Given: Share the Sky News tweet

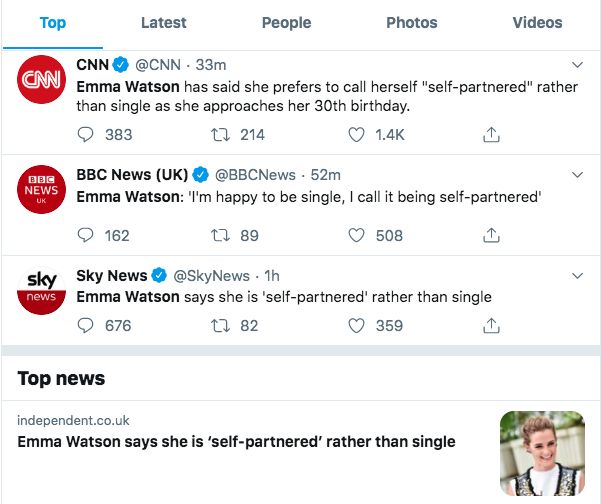Looking at the screenshot, I should pos(491,325).
